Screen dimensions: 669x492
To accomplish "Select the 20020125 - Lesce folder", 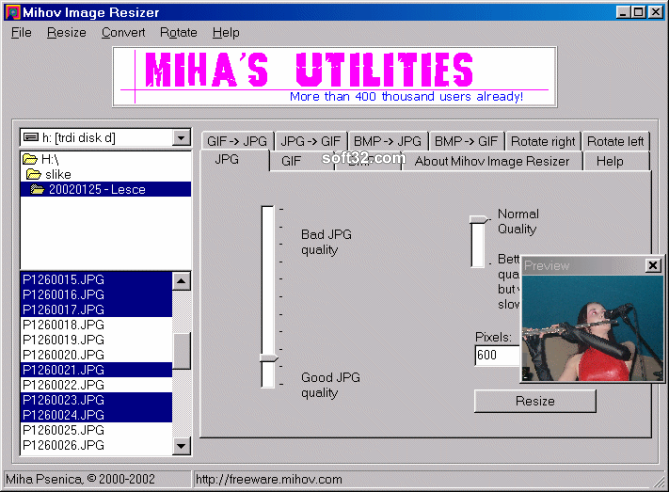I will click(106, 189).
